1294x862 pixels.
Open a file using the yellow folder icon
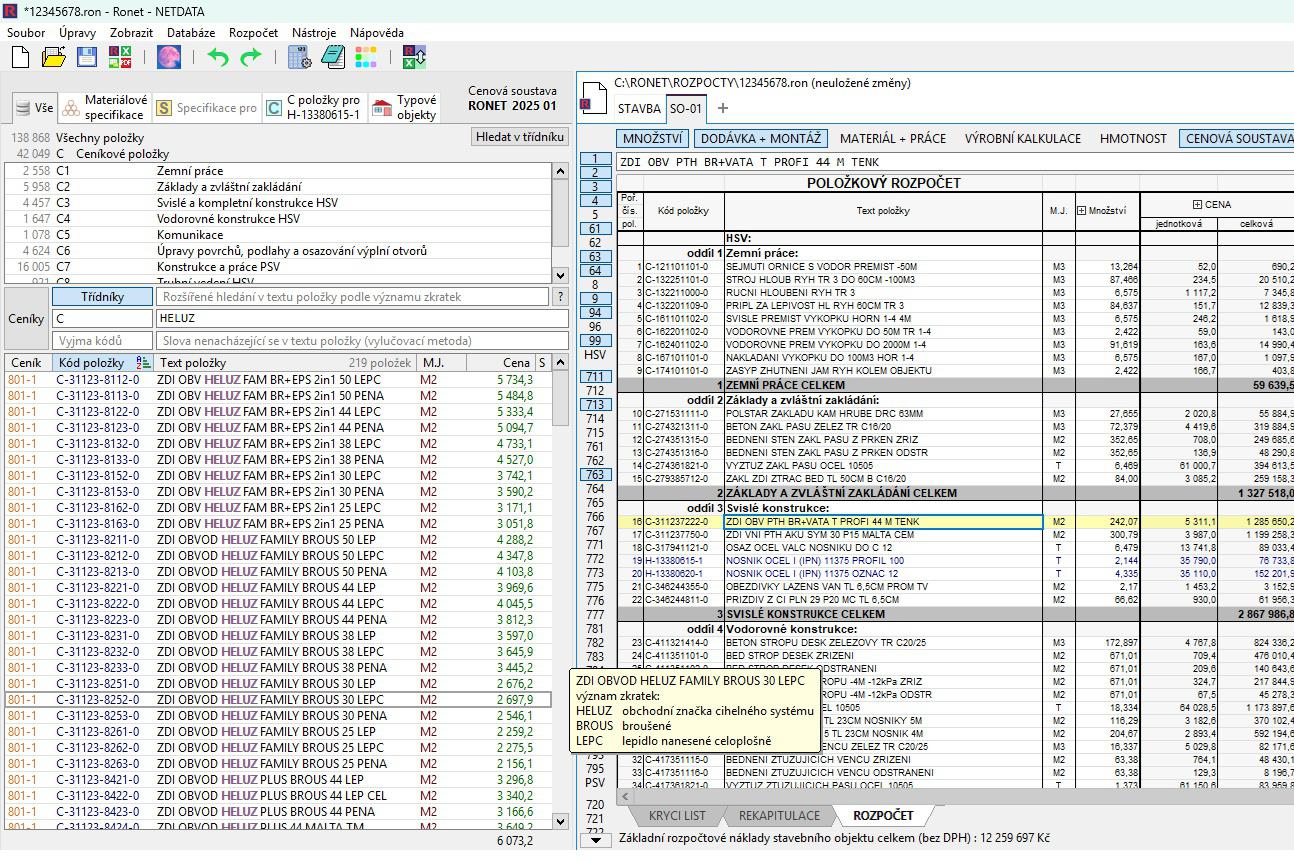point(53,57)
